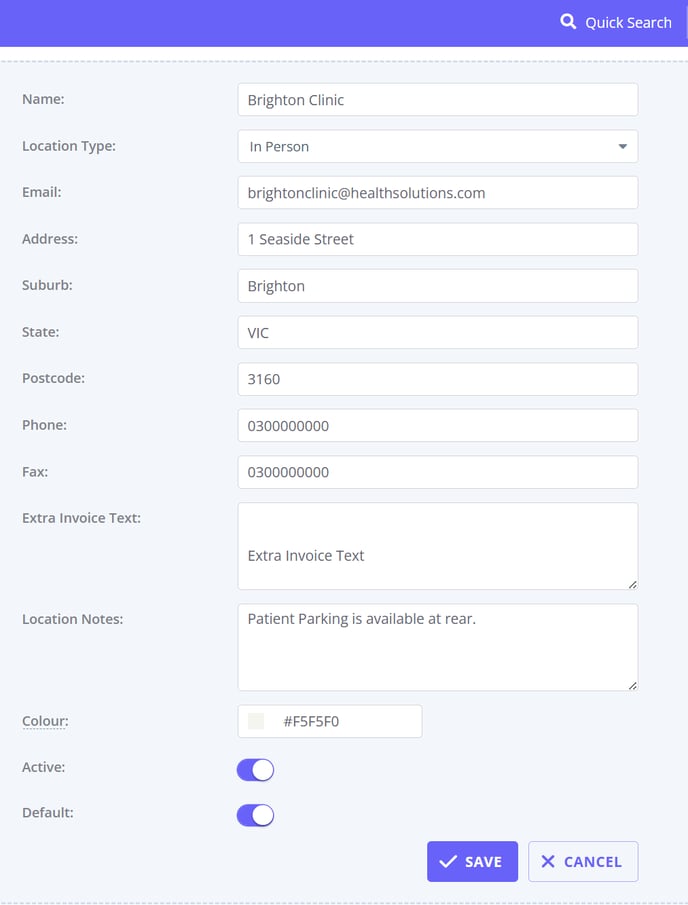The width and height of the screenshot is (688, 905).
Task: Open Quick Search in the top bar
Action: coord(616,23)
